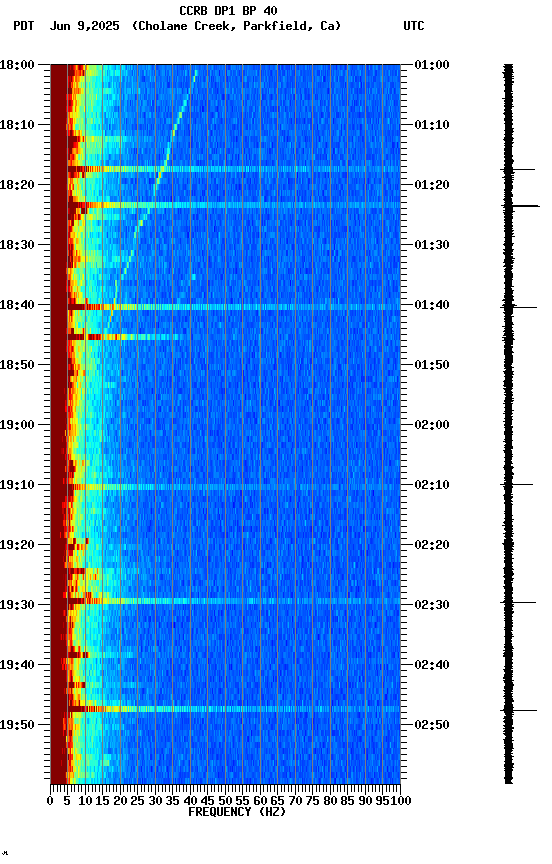Viewport: 552px width, 864px height.
Task: Click the PDT time label 18:20
Action: tap(17, 185)
